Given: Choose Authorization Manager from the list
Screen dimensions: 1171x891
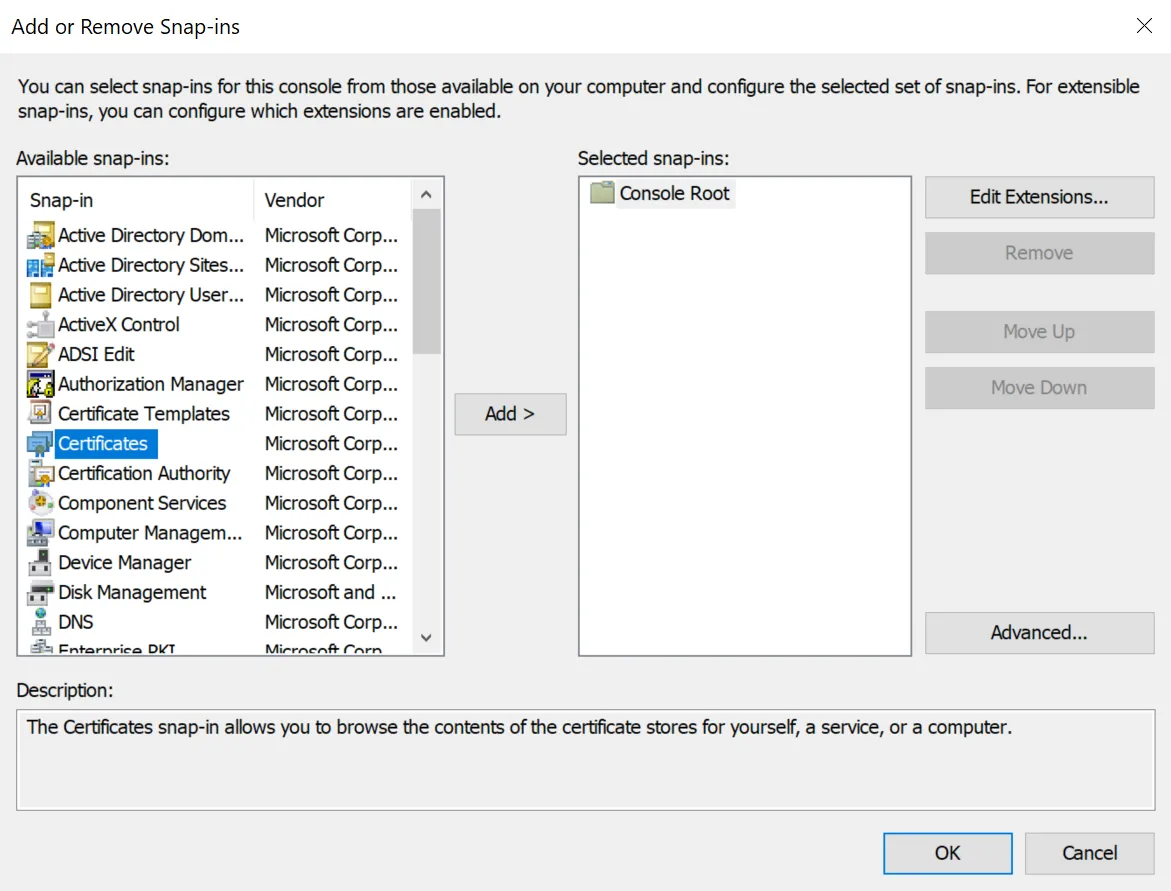Looking at the screenshot, I should 151,385.
